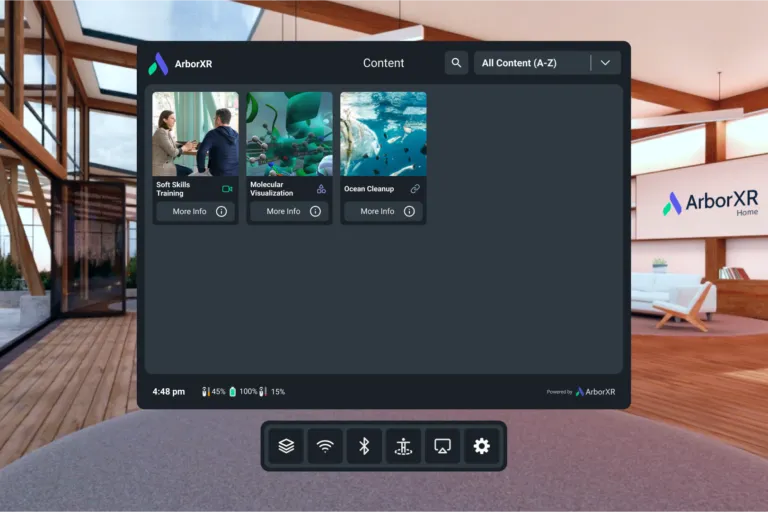Click the app shapes icon on Molecular Visualization
768x512 pixels.
321,189
